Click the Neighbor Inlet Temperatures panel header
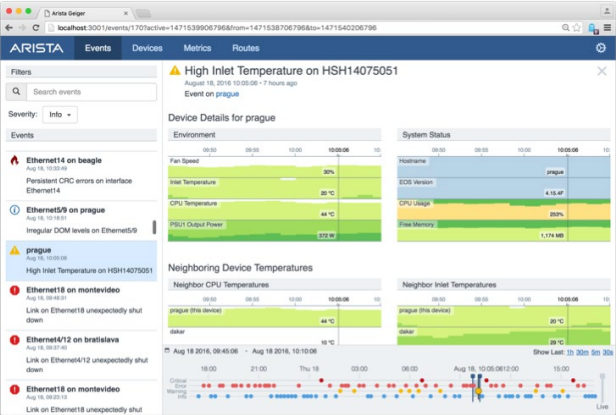This screenshot has width=616, height=415. point(504,285)
